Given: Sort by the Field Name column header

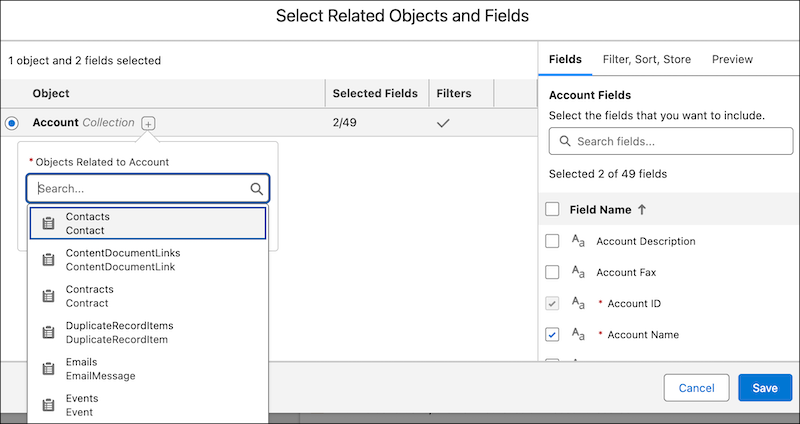Looking at the screenshot, I should tap(601, 209).
